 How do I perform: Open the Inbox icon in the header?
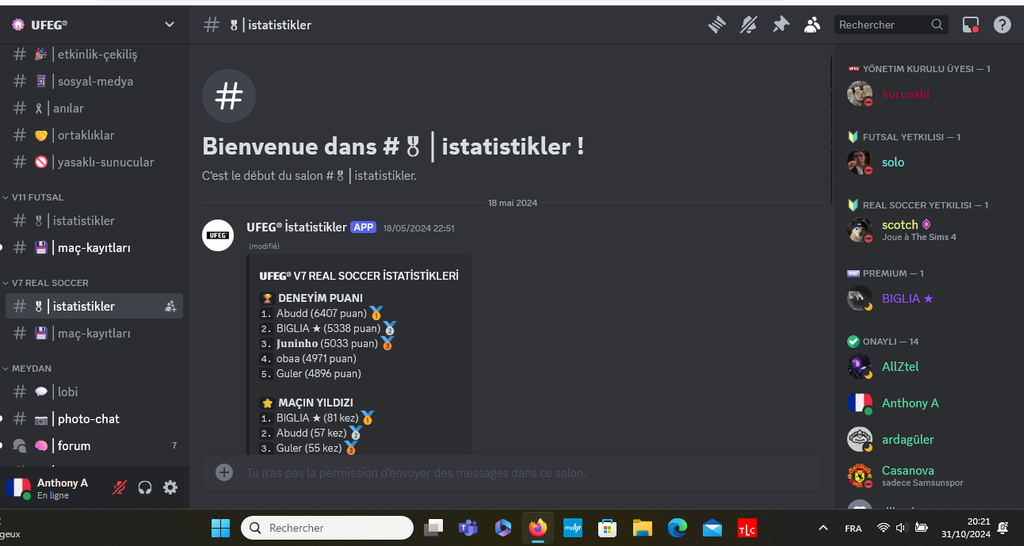point(970,25)
